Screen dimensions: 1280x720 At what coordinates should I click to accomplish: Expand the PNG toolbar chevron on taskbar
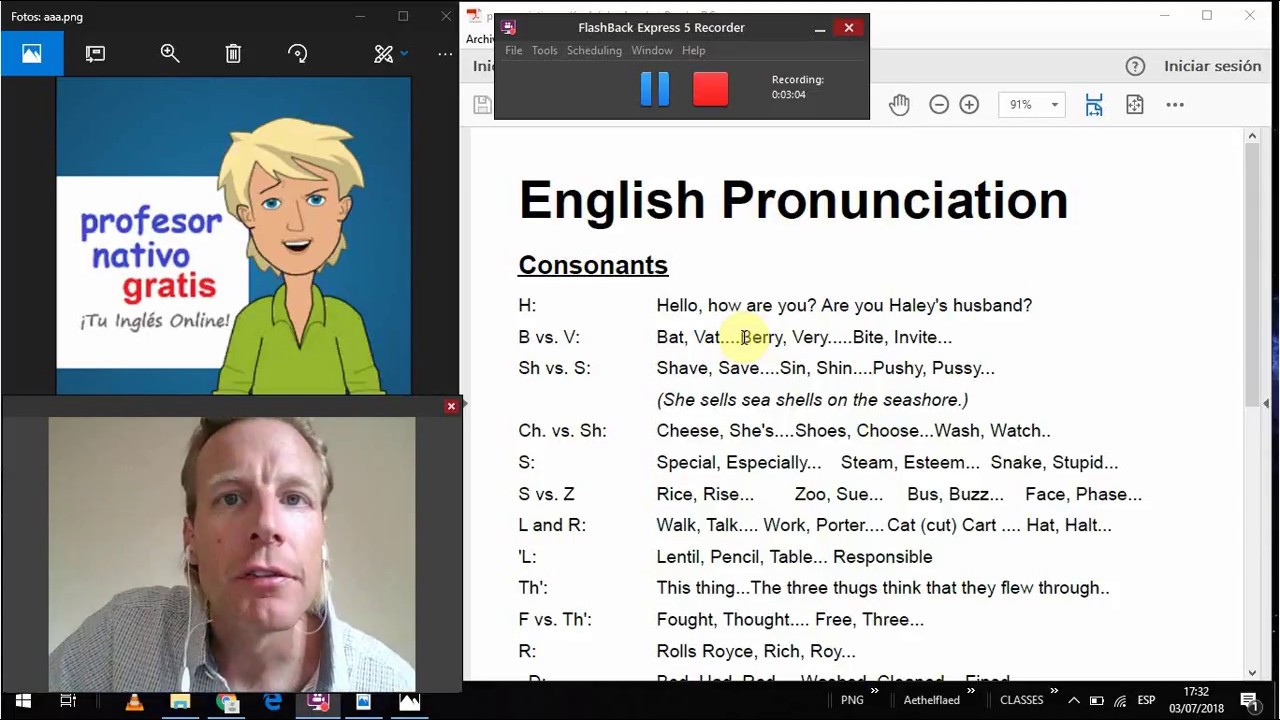[875, 691]
